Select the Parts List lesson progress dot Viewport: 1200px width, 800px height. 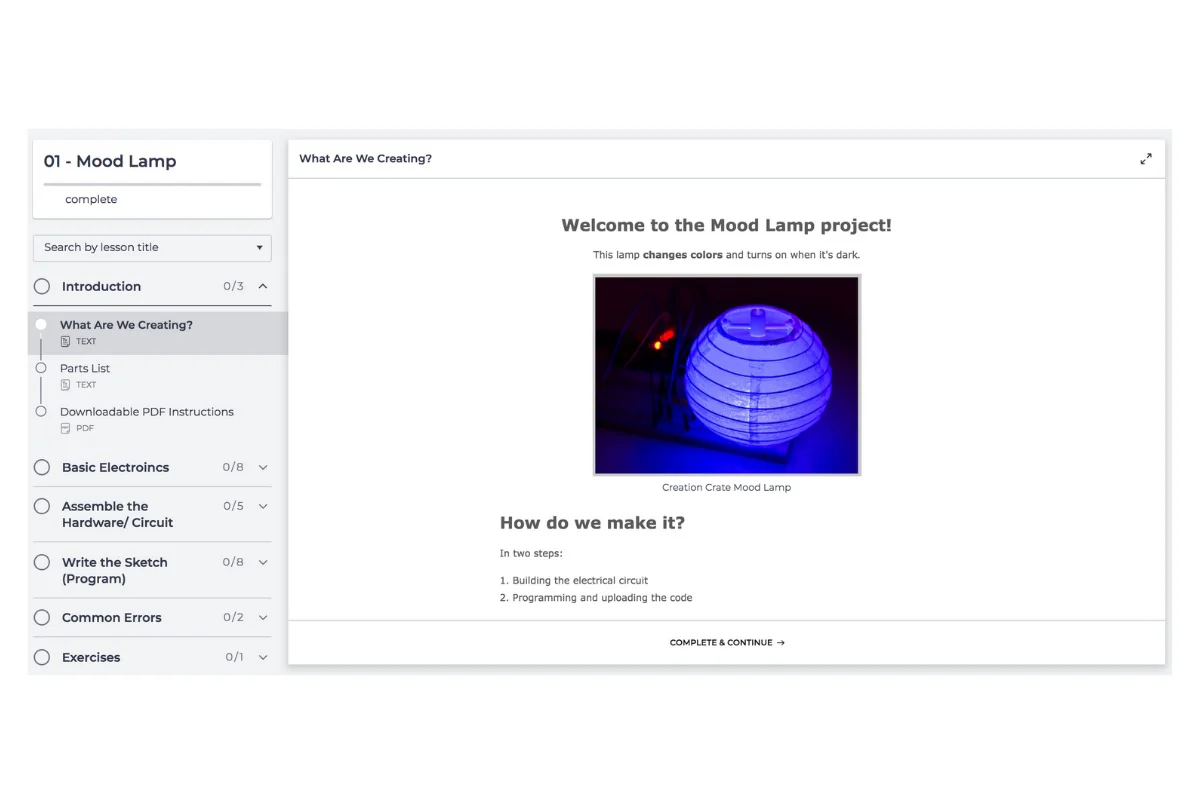click(41, 368)
